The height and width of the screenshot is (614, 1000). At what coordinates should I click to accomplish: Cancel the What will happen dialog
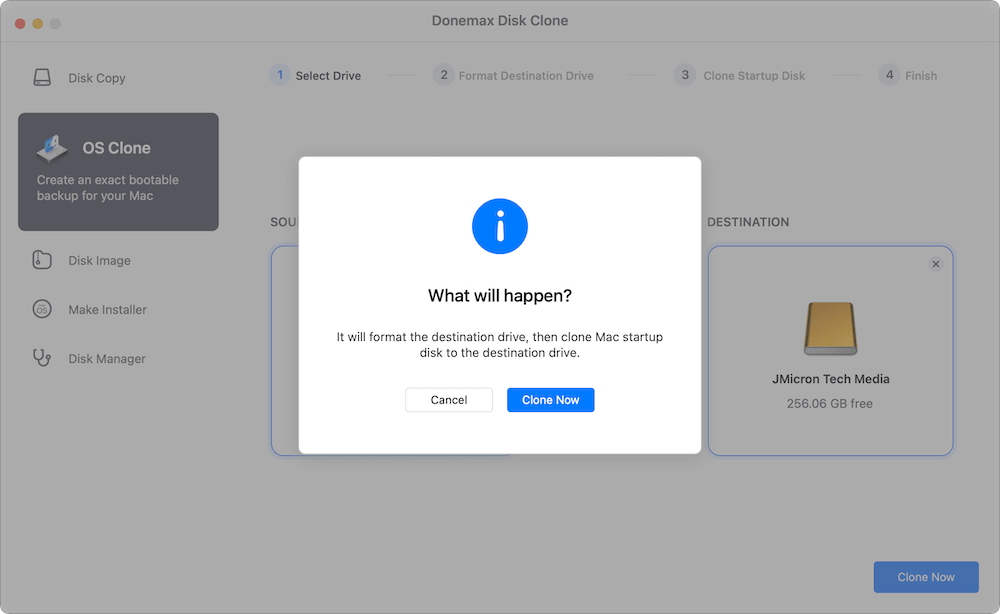449,400
